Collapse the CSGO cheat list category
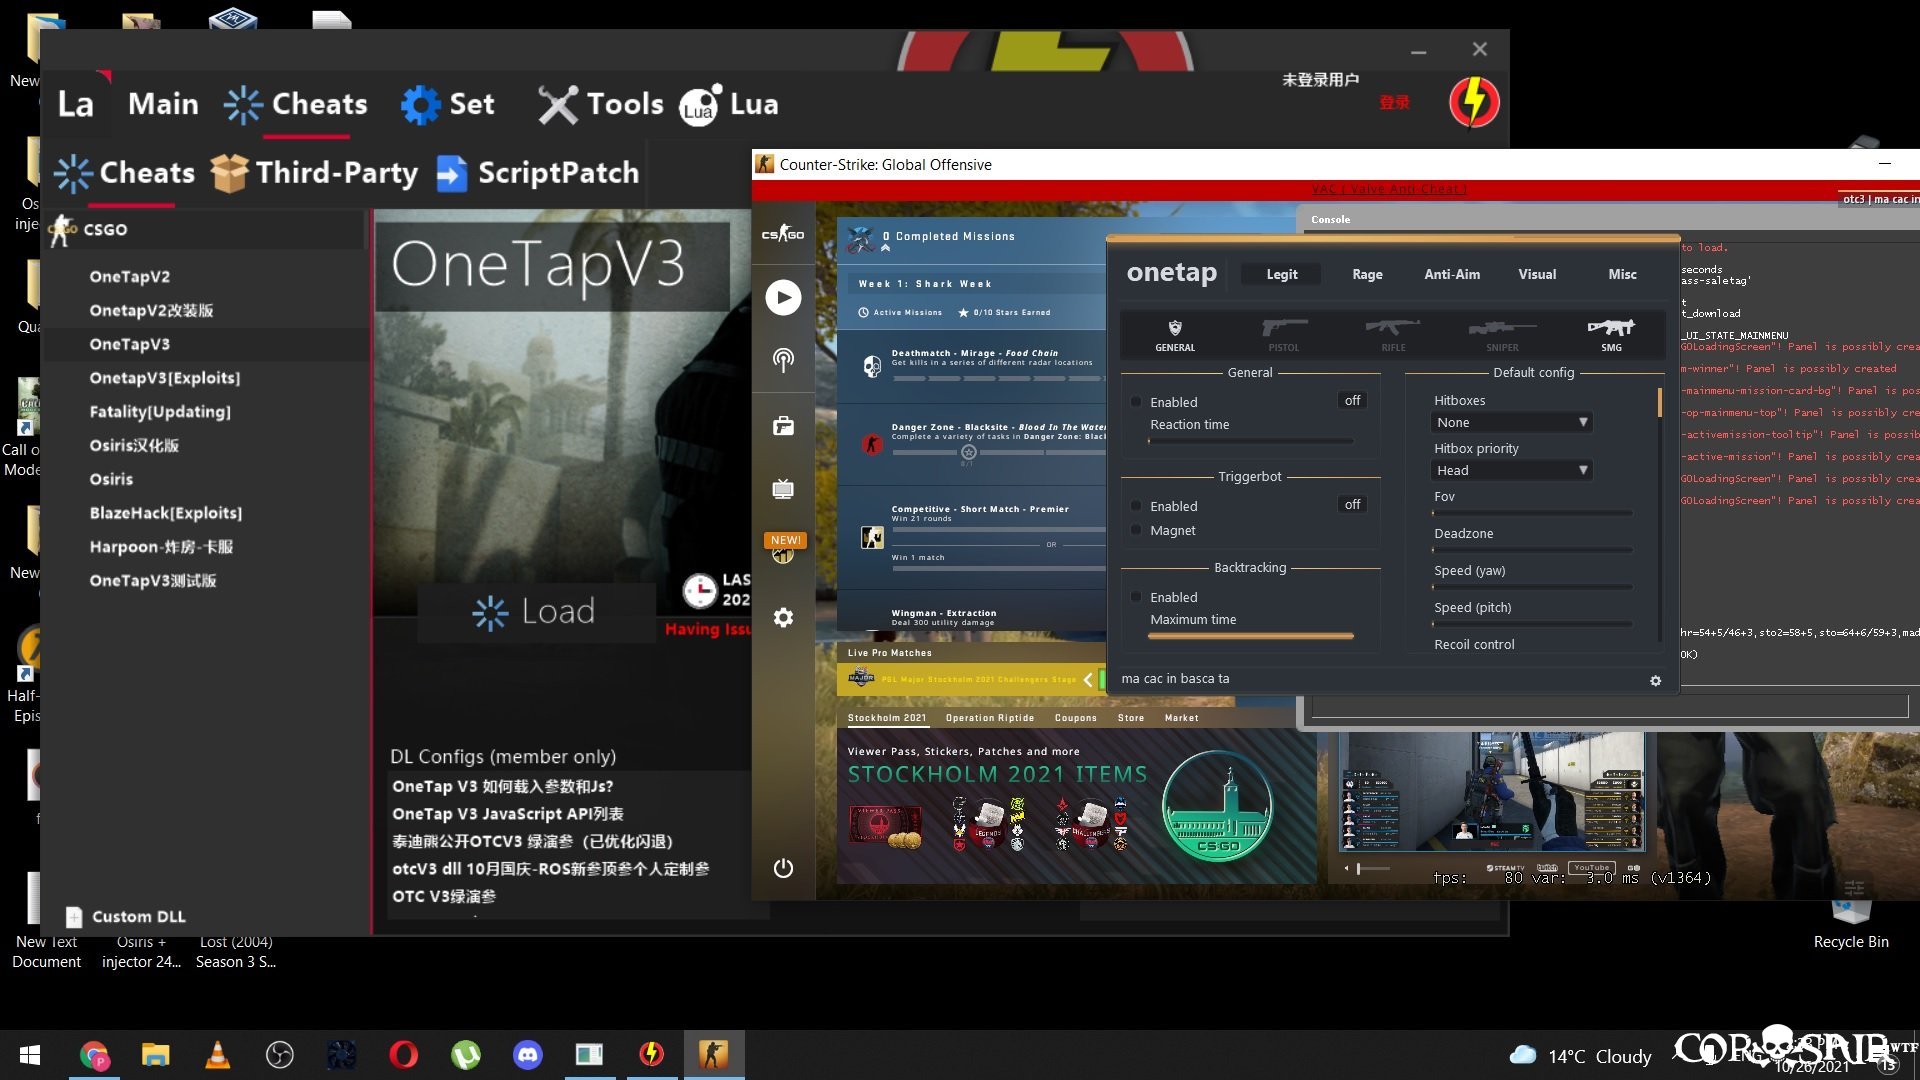 click(x=205, y=229)
